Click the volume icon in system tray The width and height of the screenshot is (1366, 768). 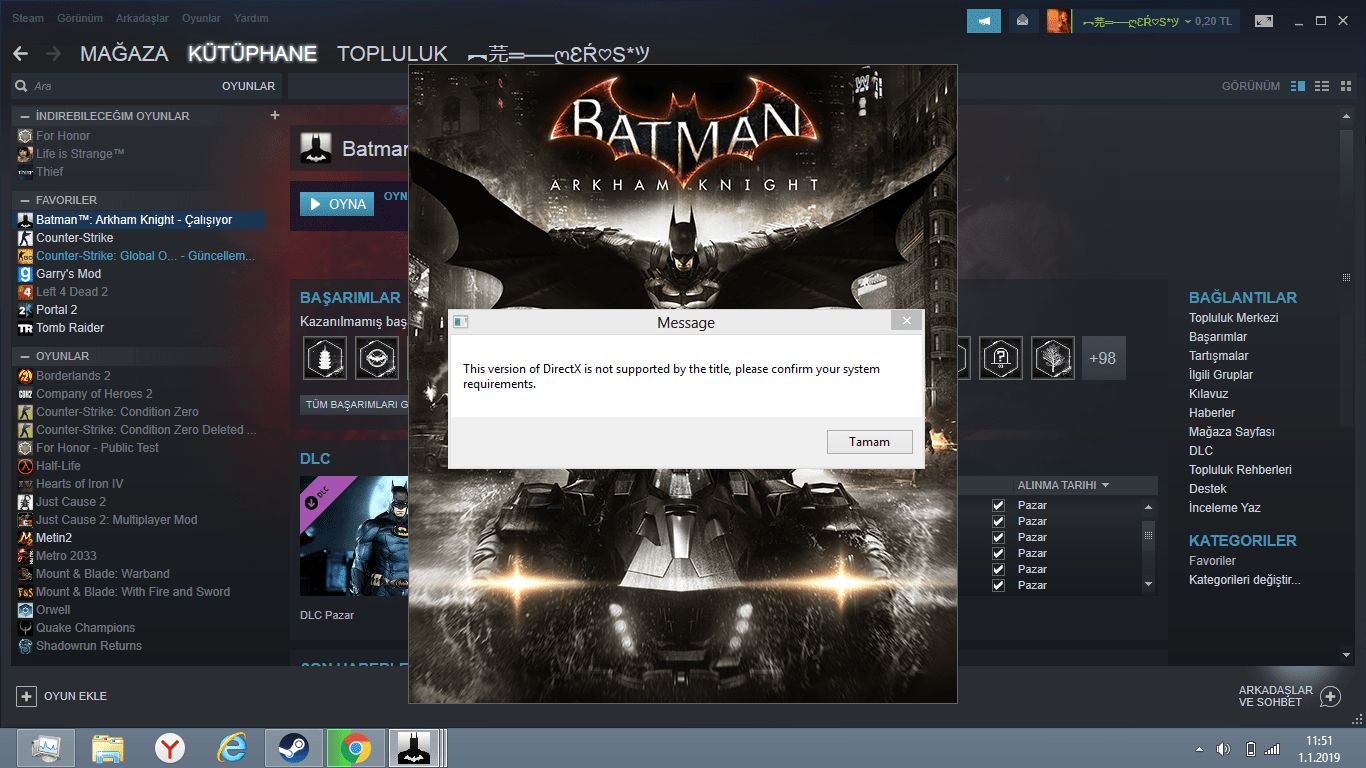[1223, 748]
